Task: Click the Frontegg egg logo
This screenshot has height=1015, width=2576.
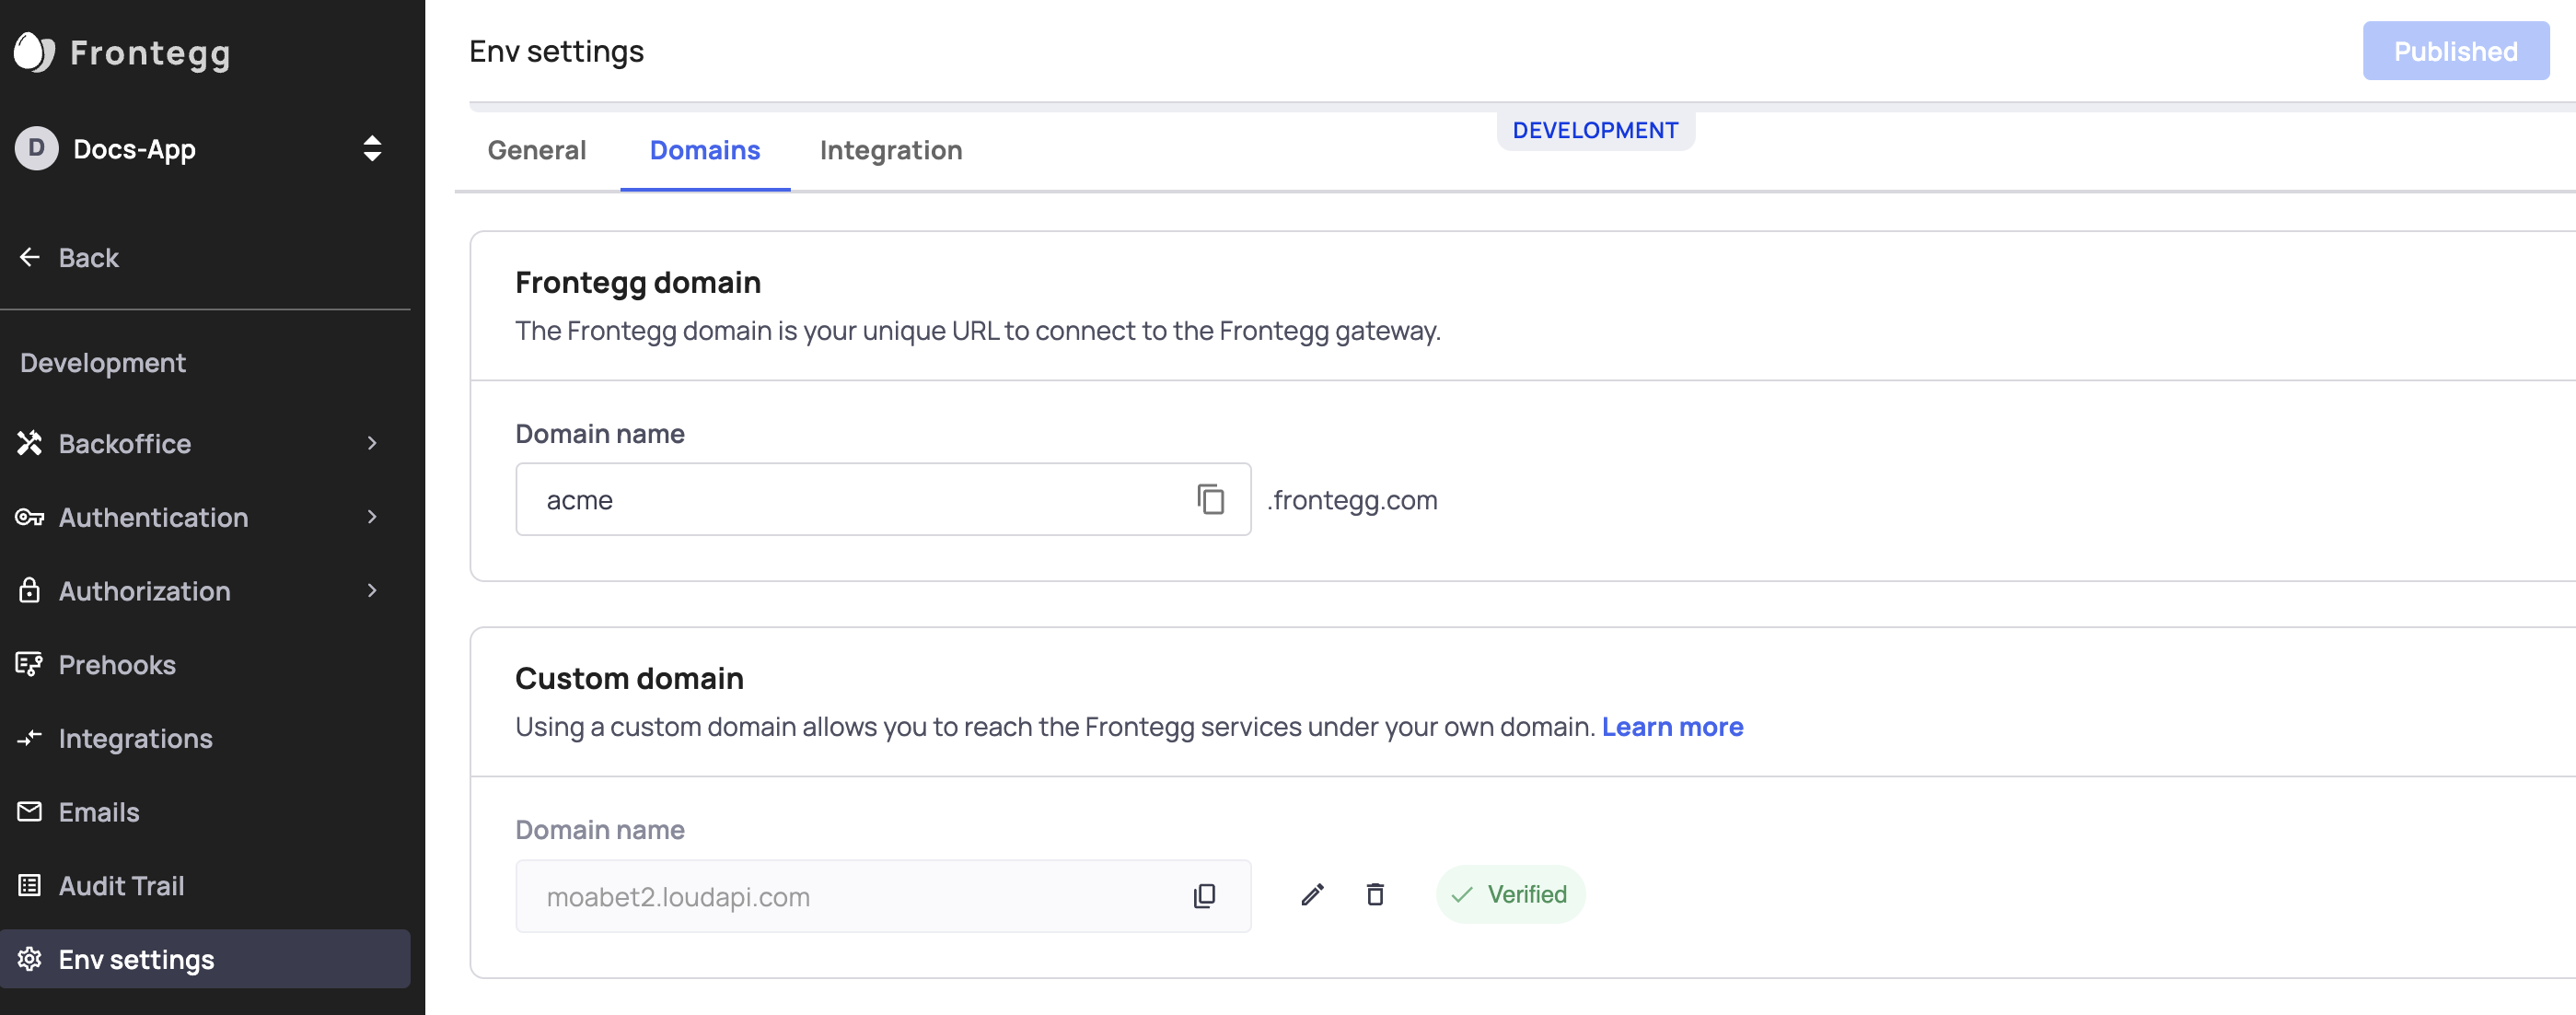Action: click(x=33, y=52)
